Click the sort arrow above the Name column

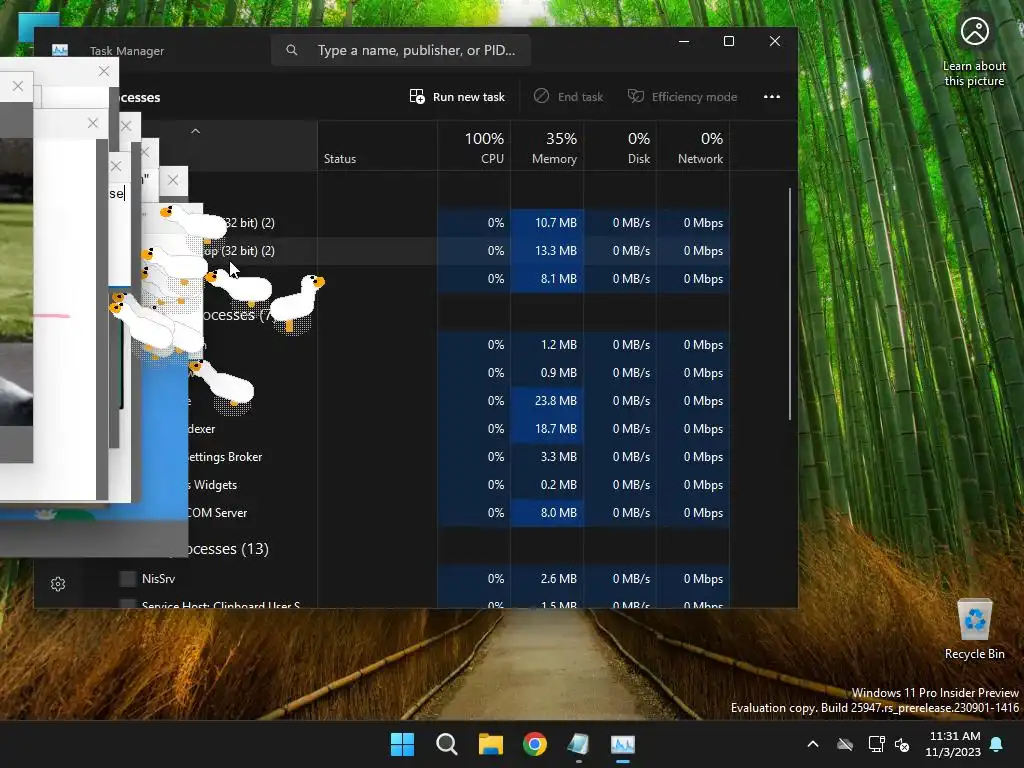[195, 131]
